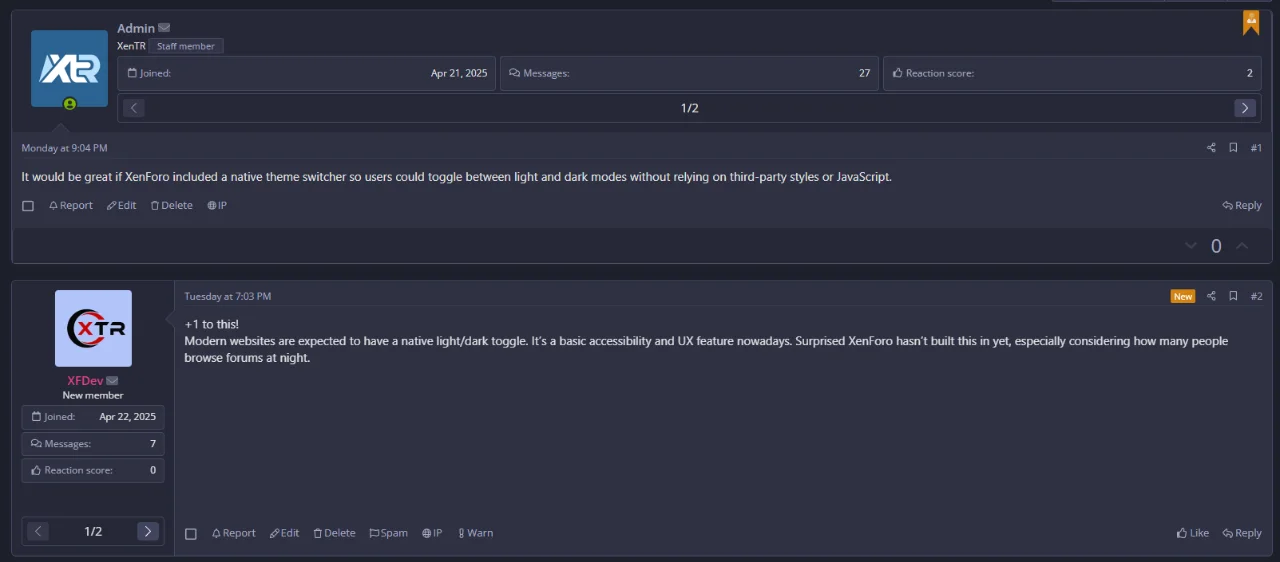Click the envelope icon next to Admin

click(164, 28)
